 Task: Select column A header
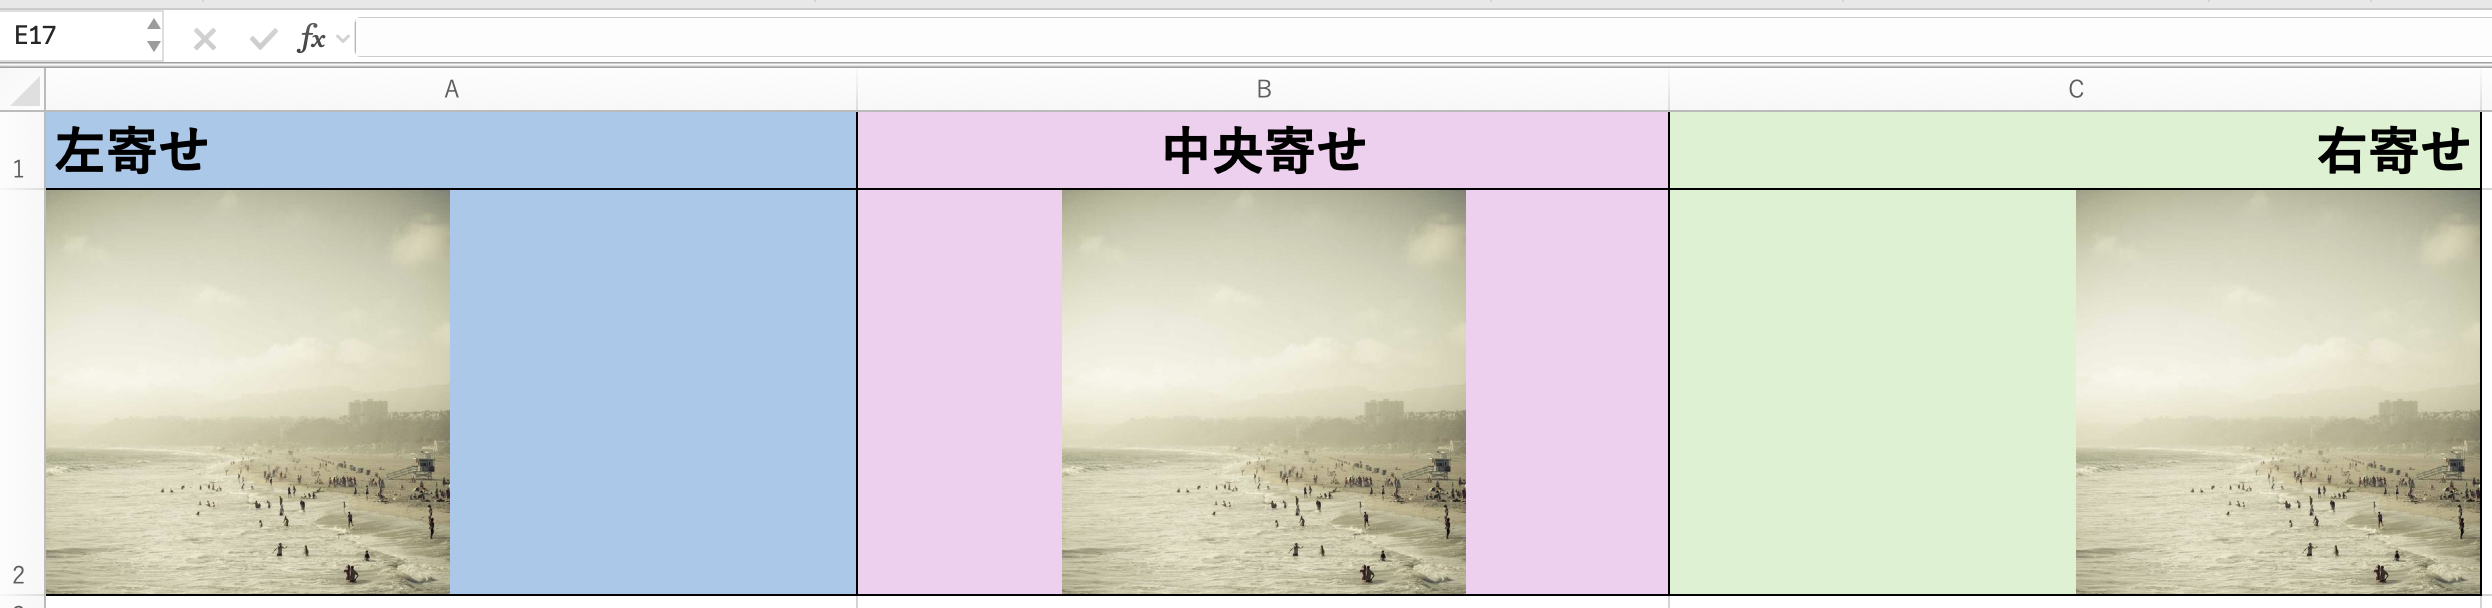[x=451, y=90]
